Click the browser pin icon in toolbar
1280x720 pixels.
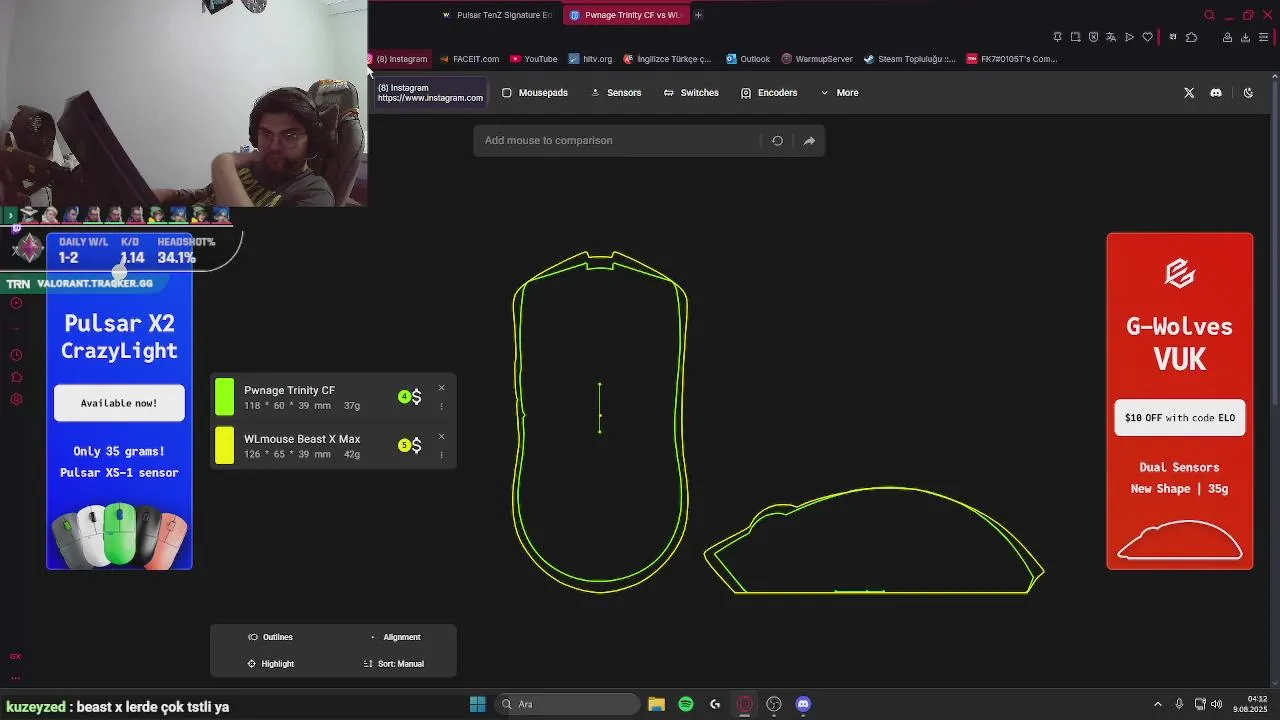[1057, 38]
